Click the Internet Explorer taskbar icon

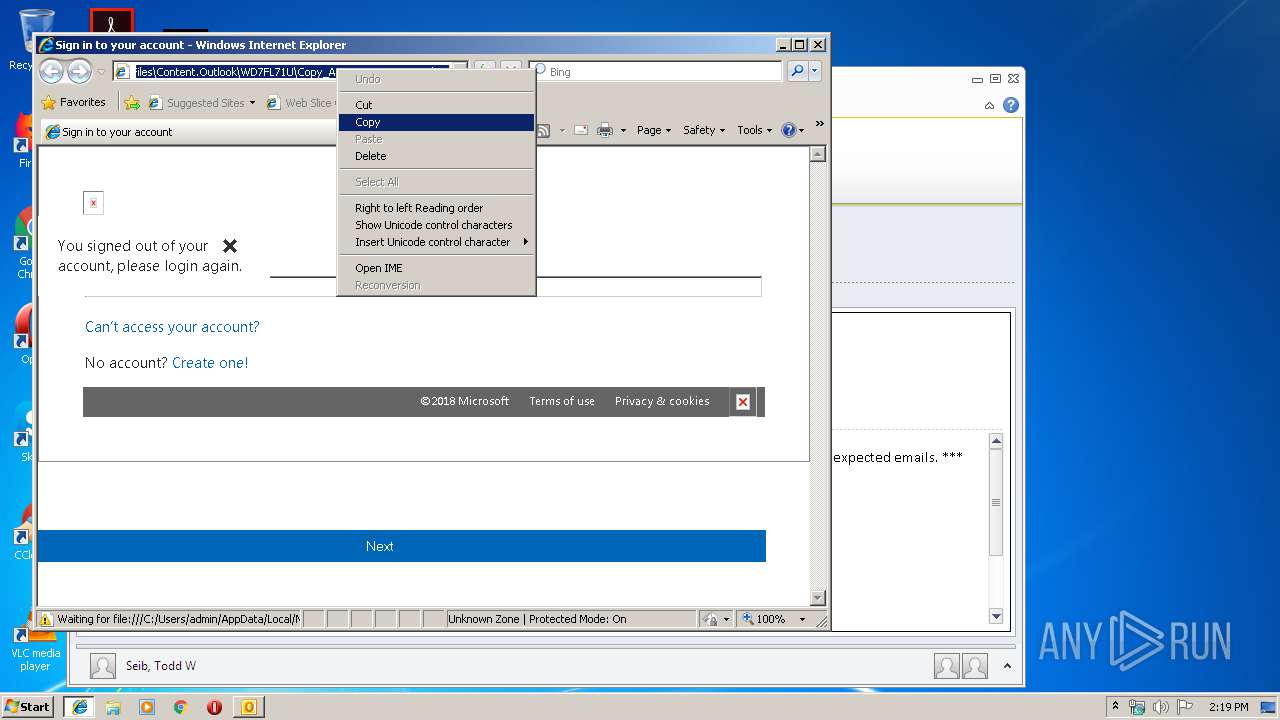(79, 706)
